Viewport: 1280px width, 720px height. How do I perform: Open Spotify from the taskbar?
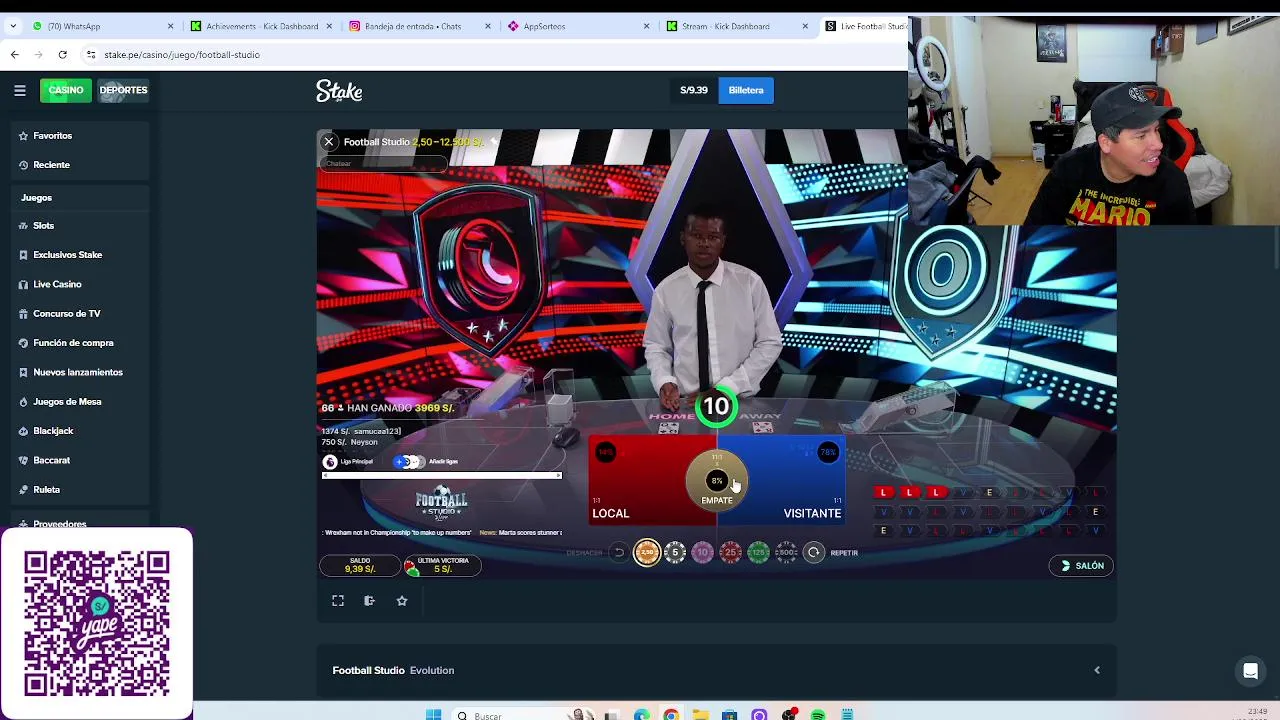(818, 715)
